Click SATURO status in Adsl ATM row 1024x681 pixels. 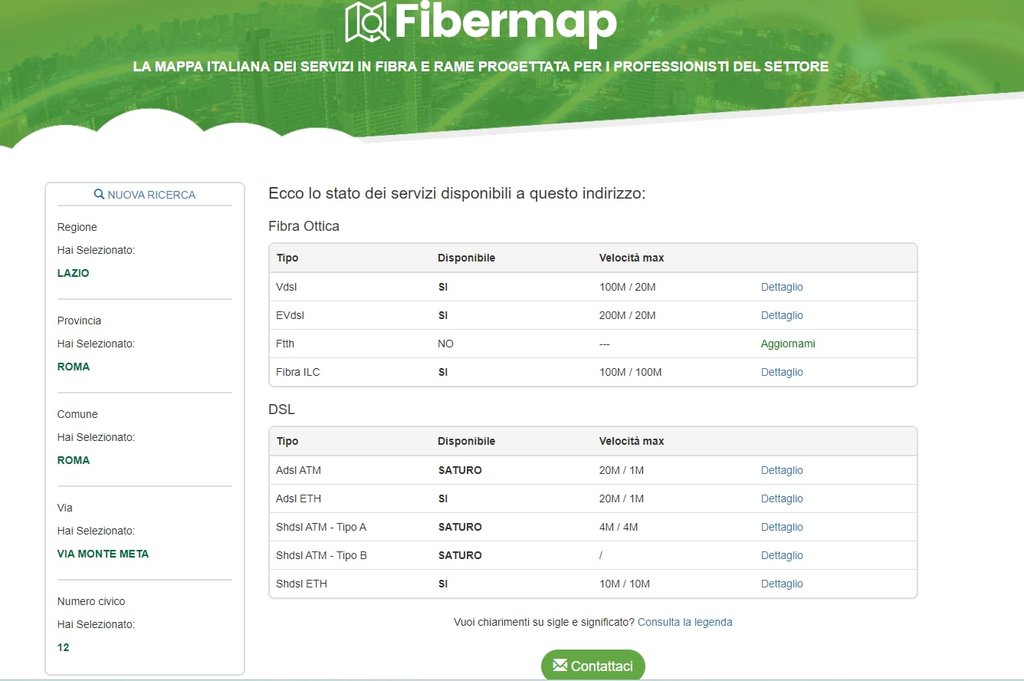pyautogui.click(x=460, y=470)
